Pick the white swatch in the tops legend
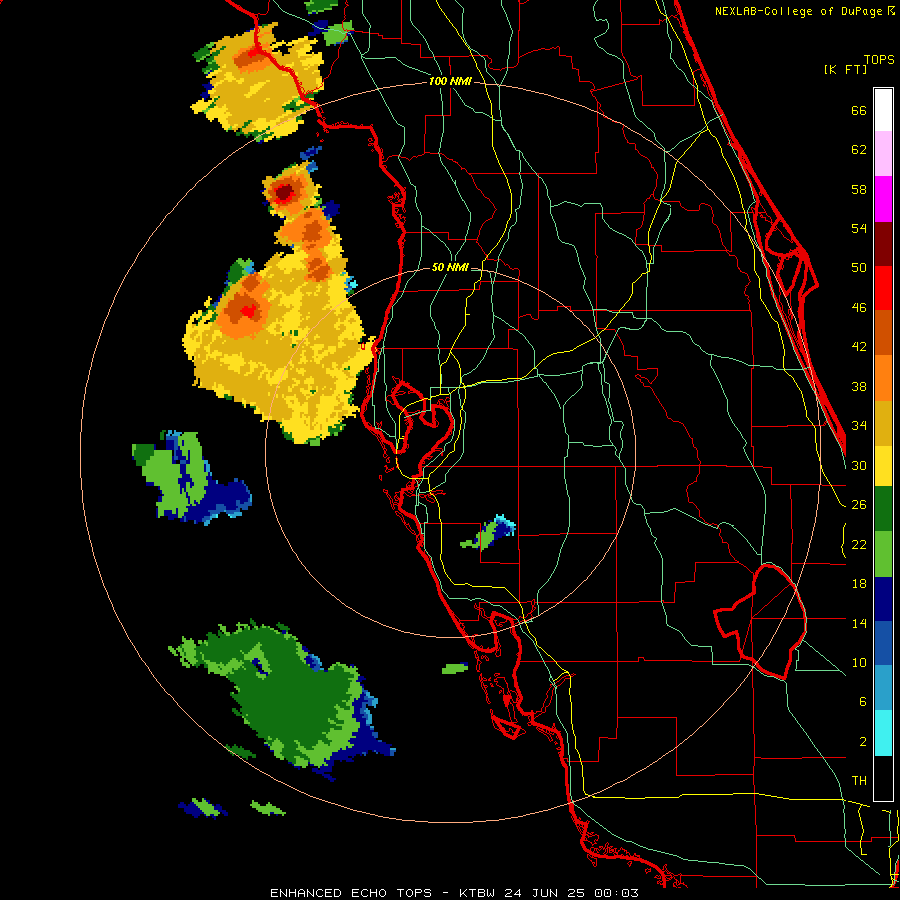Screen dimensions: 900x900 pos(883,110)
